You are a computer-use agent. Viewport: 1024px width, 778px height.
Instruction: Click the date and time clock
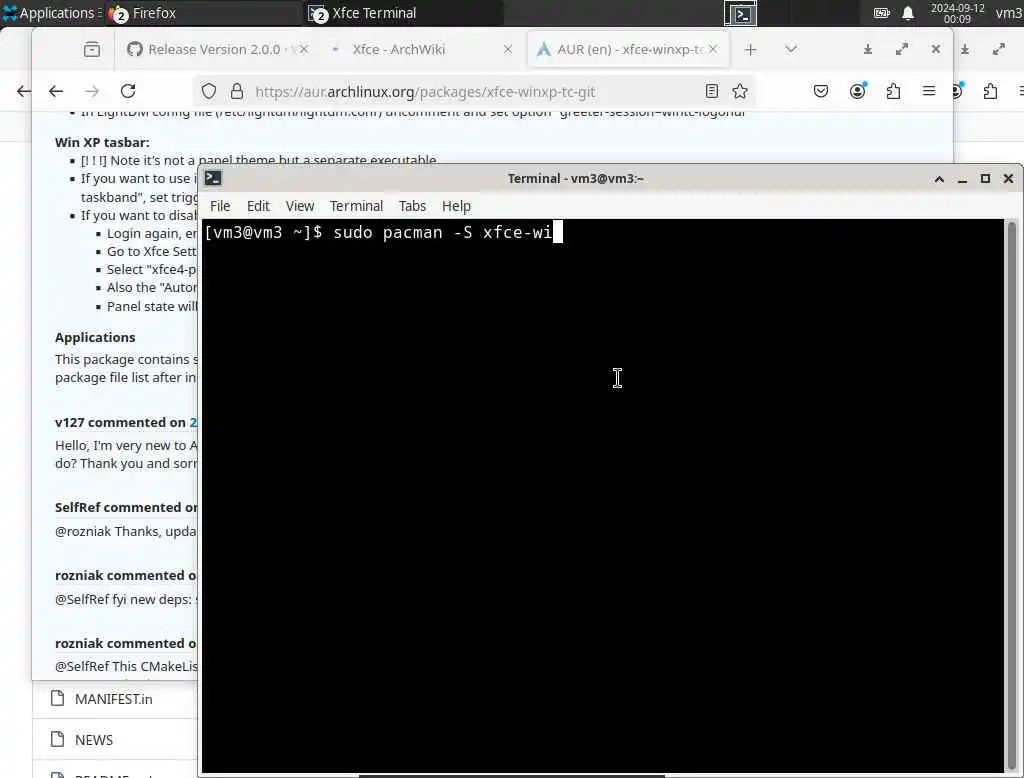957,13
